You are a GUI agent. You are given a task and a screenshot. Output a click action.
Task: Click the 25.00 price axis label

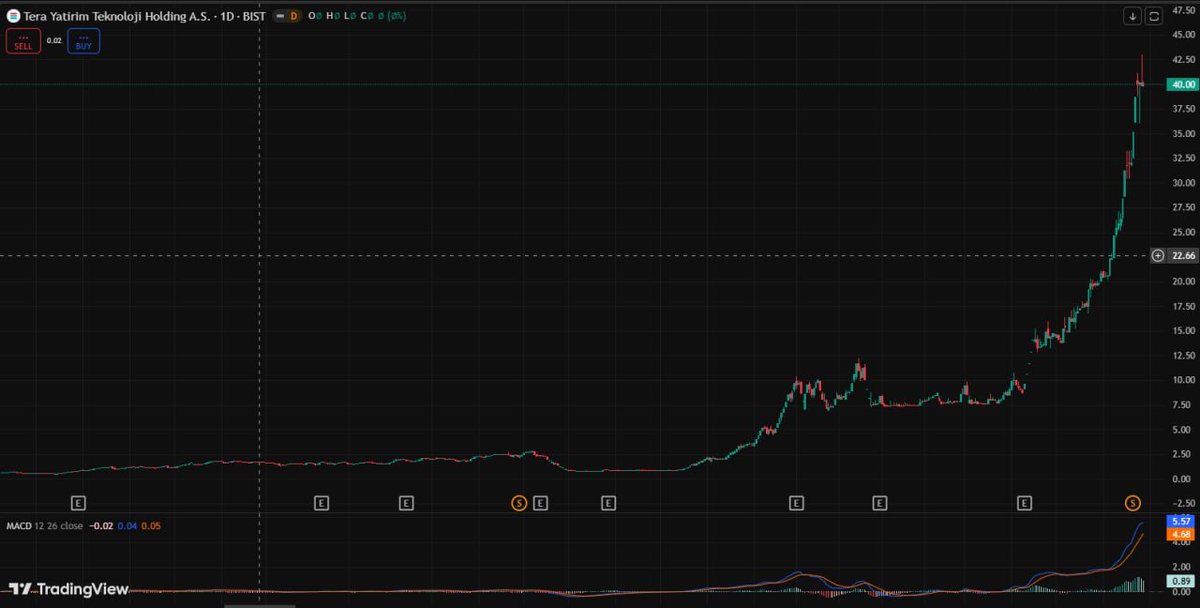(x=1184, y=232)
